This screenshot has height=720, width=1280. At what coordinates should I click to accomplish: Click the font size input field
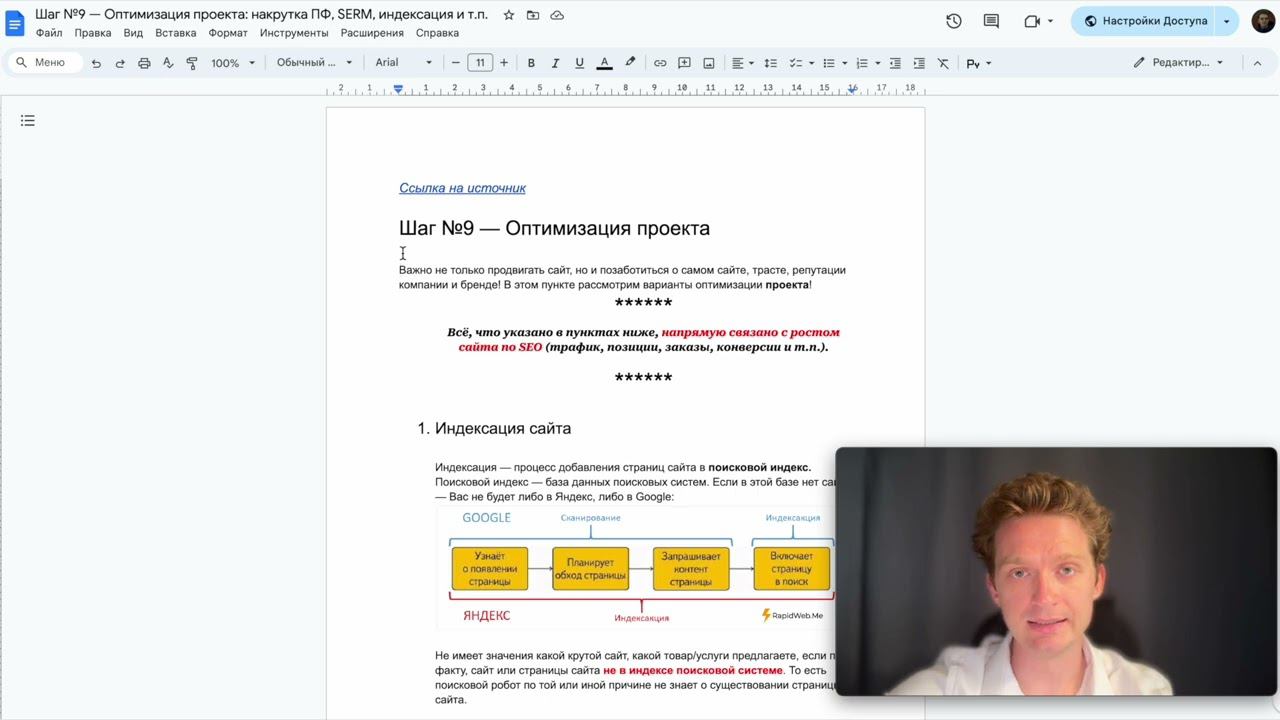tap(480, 63)
